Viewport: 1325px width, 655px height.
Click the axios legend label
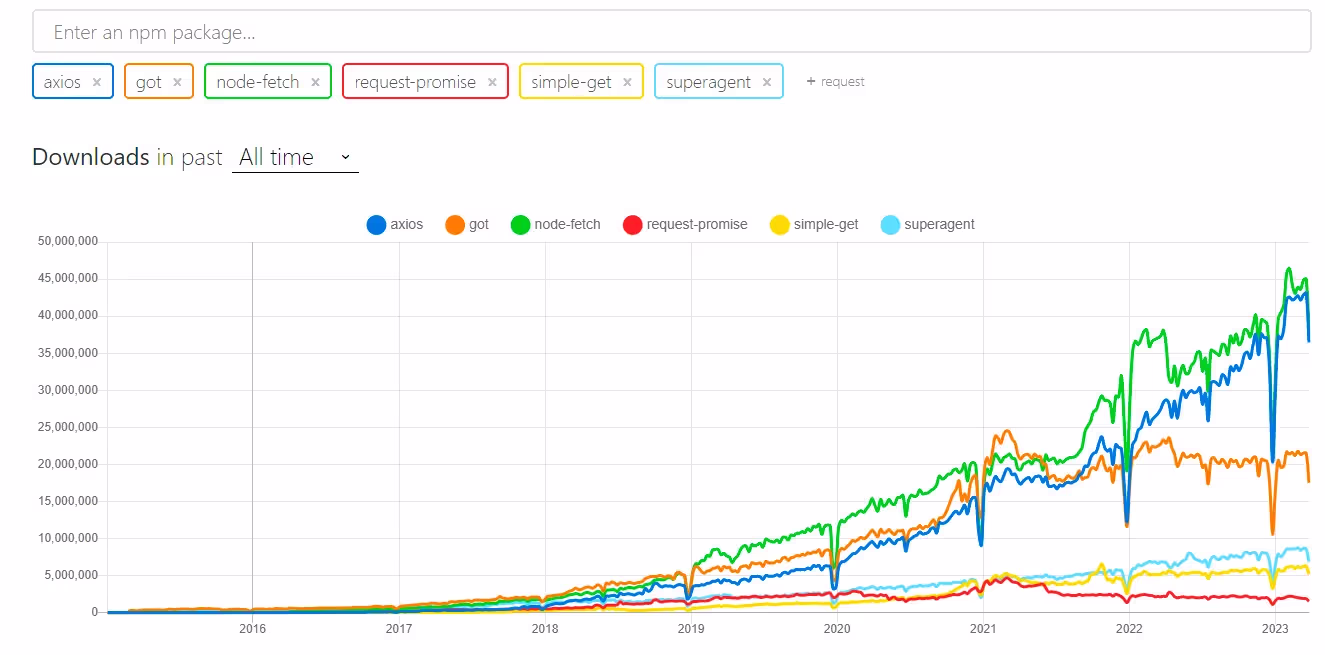[x=407, y=225]
